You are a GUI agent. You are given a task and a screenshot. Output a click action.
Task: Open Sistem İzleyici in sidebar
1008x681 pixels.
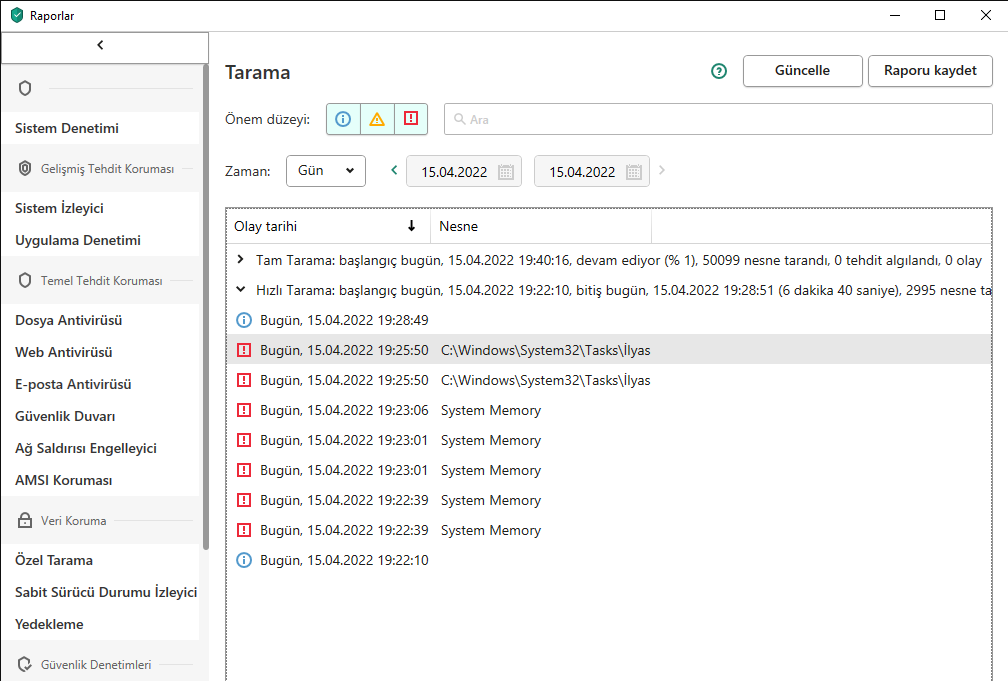coord(59,208)
